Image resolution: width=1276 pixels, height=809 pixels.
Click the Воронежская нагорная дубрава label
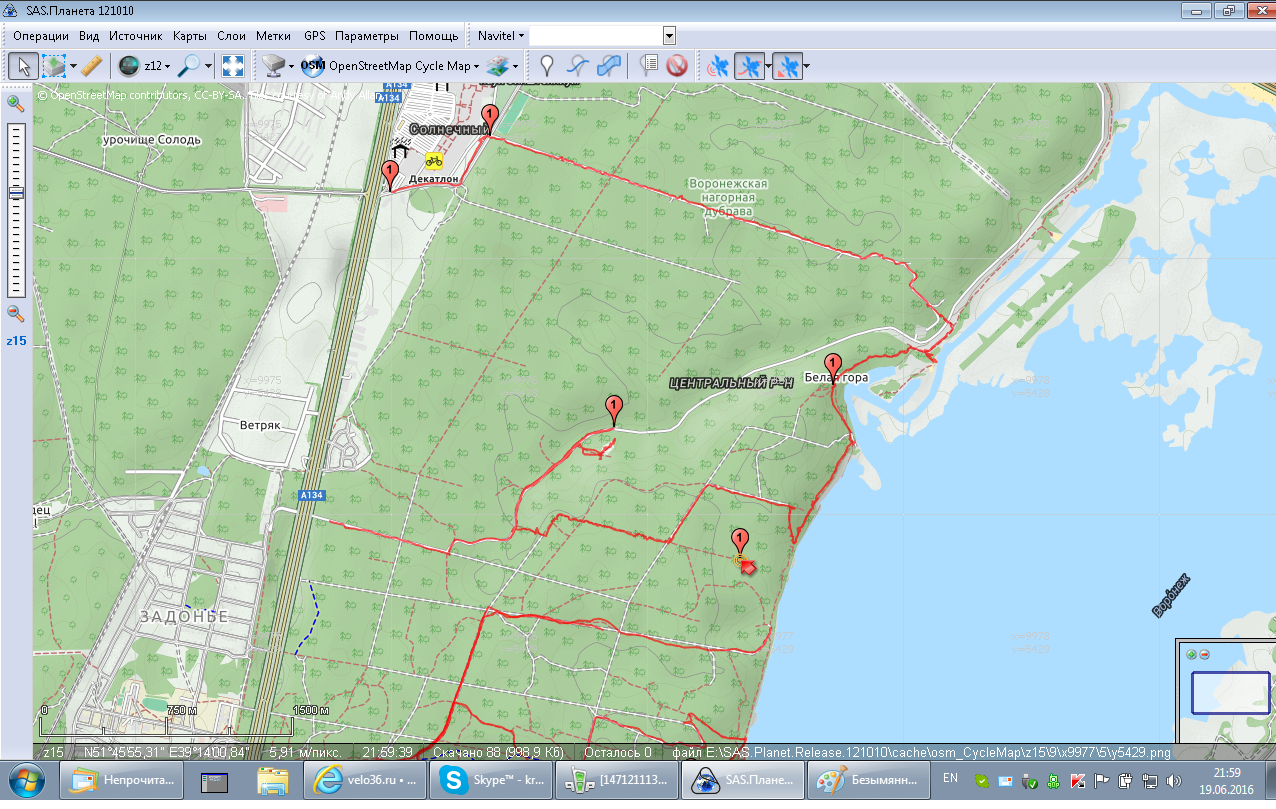728,198
